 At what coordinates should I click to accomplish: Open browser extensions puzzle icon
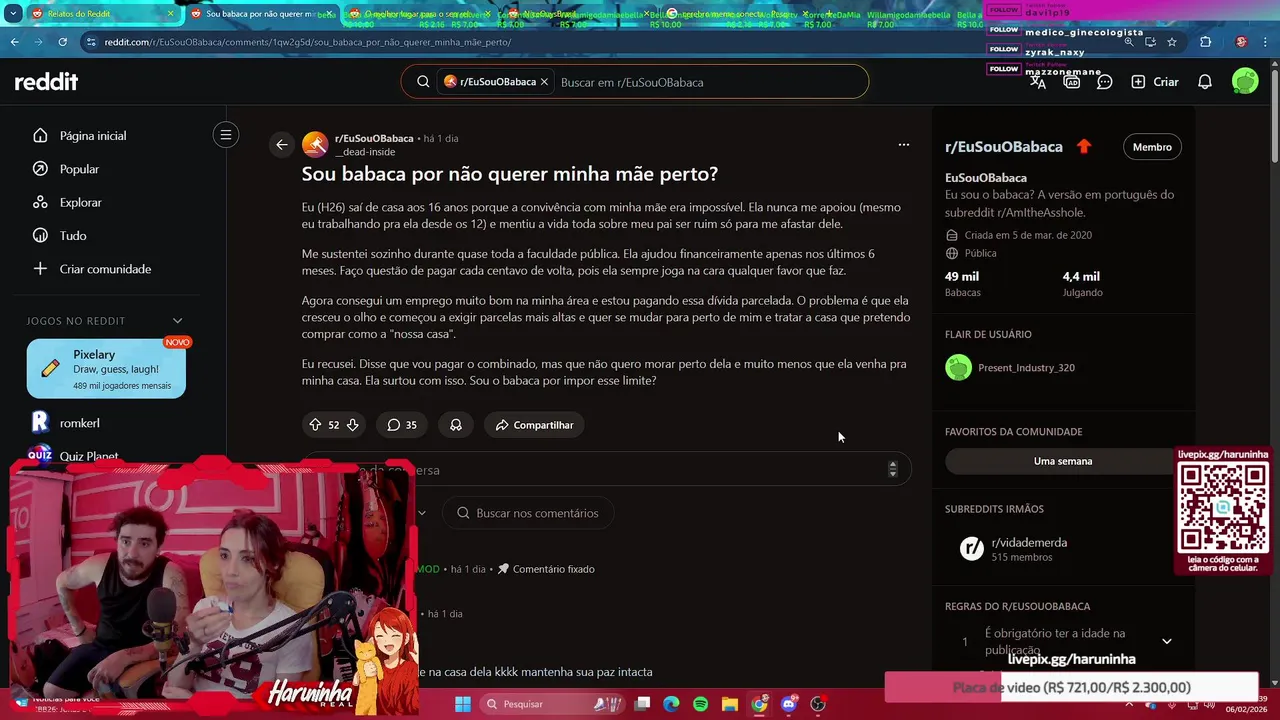tap(1205, 42)
